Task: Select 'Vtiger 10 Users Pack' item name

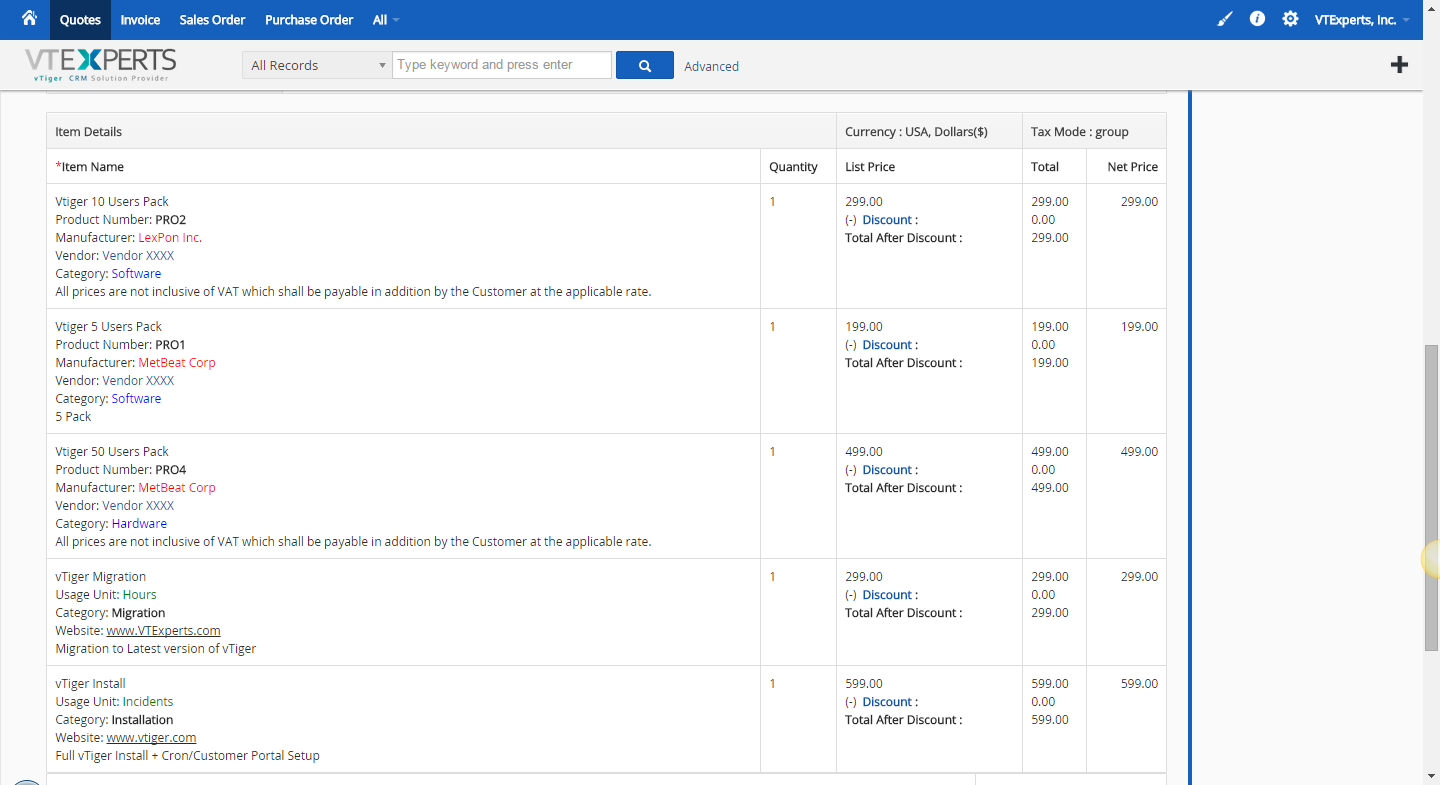Action: [112, 202]
